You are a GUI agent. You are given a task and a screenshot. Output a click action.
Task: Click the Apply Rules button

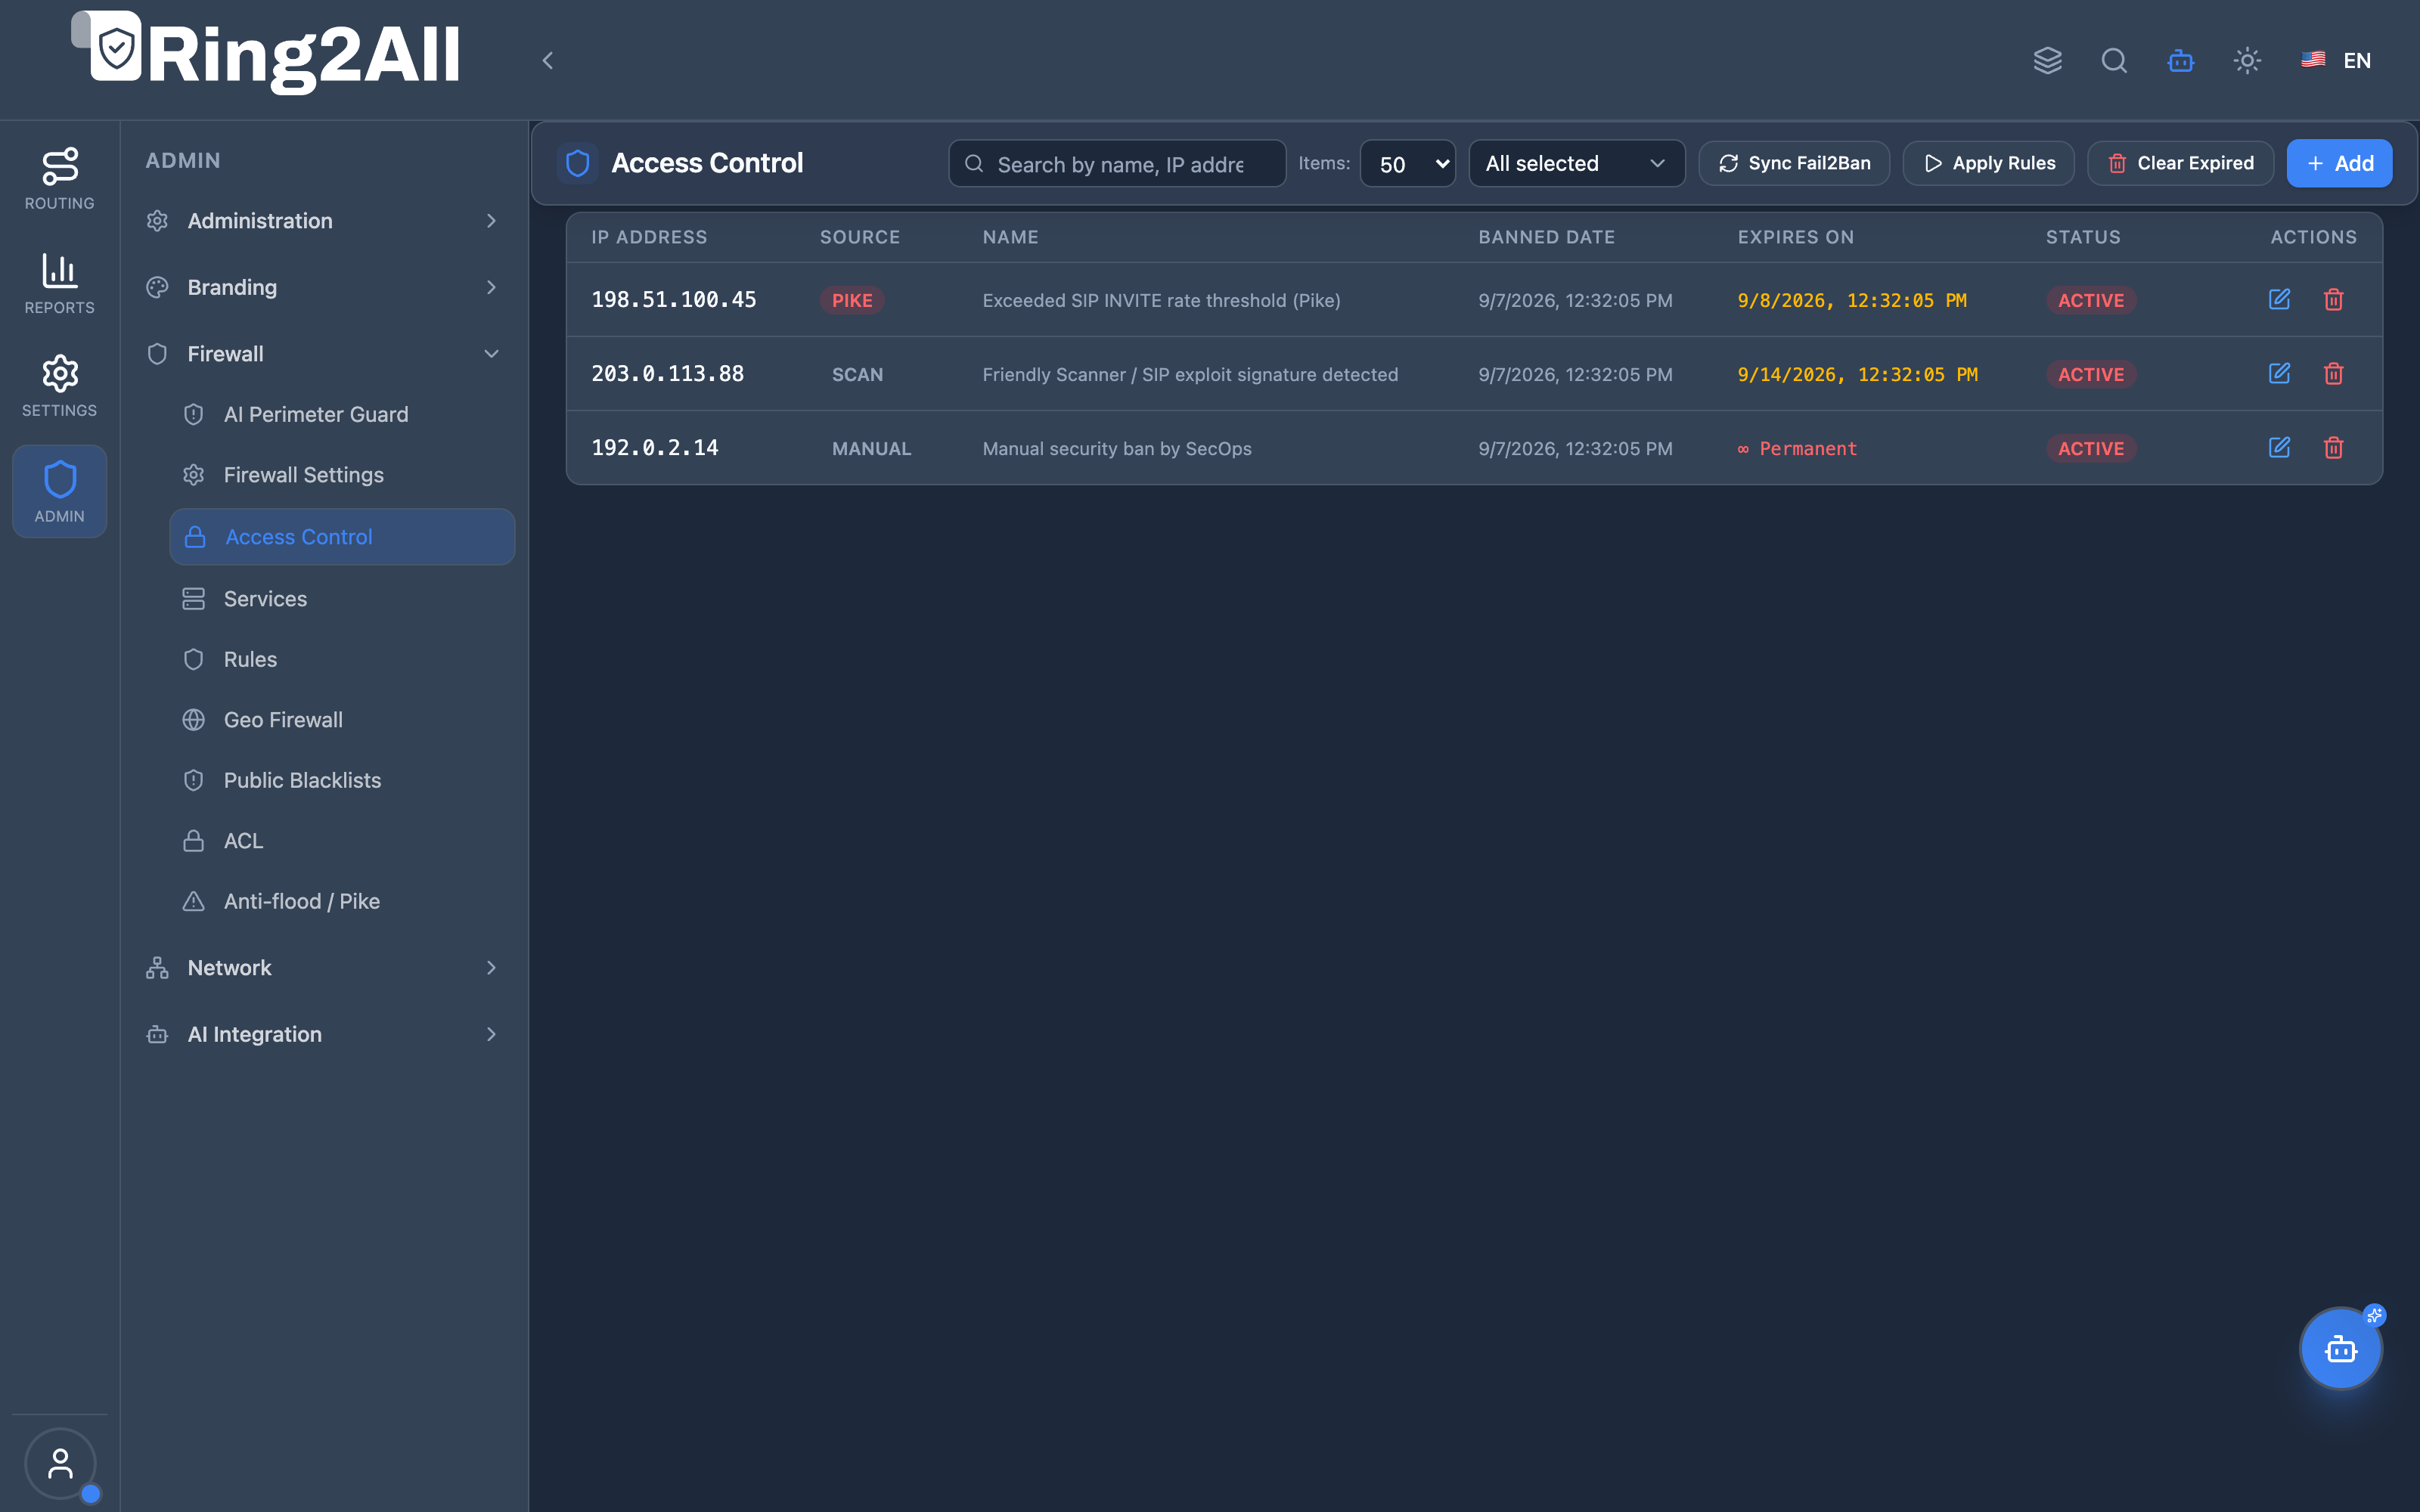click(x=1988, y=163)
